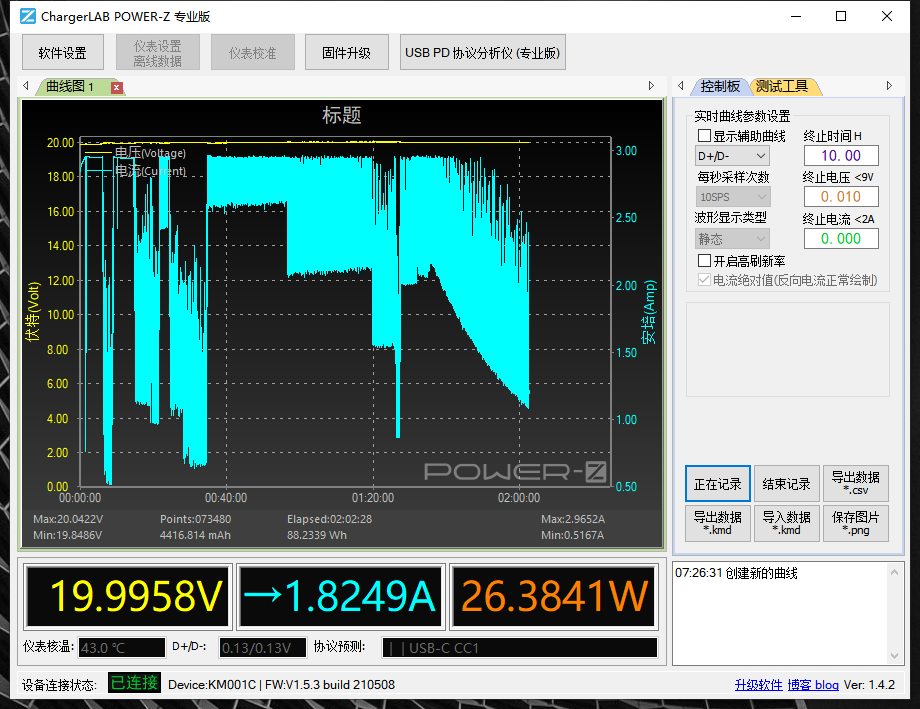
Task: Click the 终止电流 field showing 0.000
Action: pyautogui.click(x=841, y=239)
